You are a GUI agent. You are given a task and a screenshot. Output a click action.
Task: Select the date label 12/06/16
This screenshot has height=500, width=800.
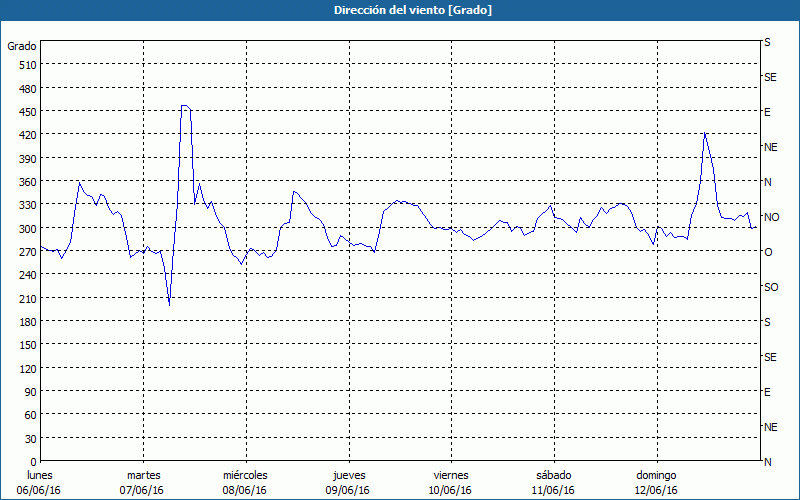[656, 490]
